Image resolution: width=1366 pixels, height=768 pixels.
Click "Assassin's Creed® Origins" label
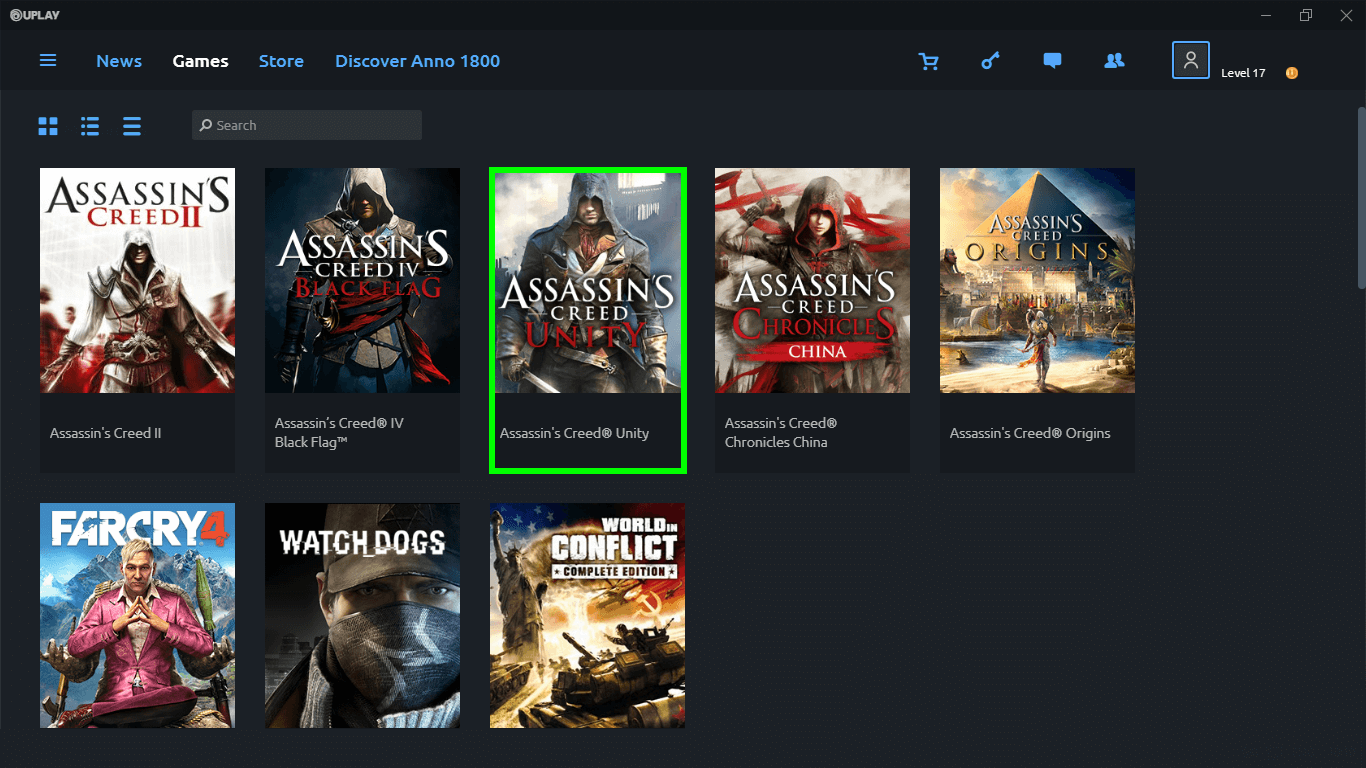tap(1030, 433)
